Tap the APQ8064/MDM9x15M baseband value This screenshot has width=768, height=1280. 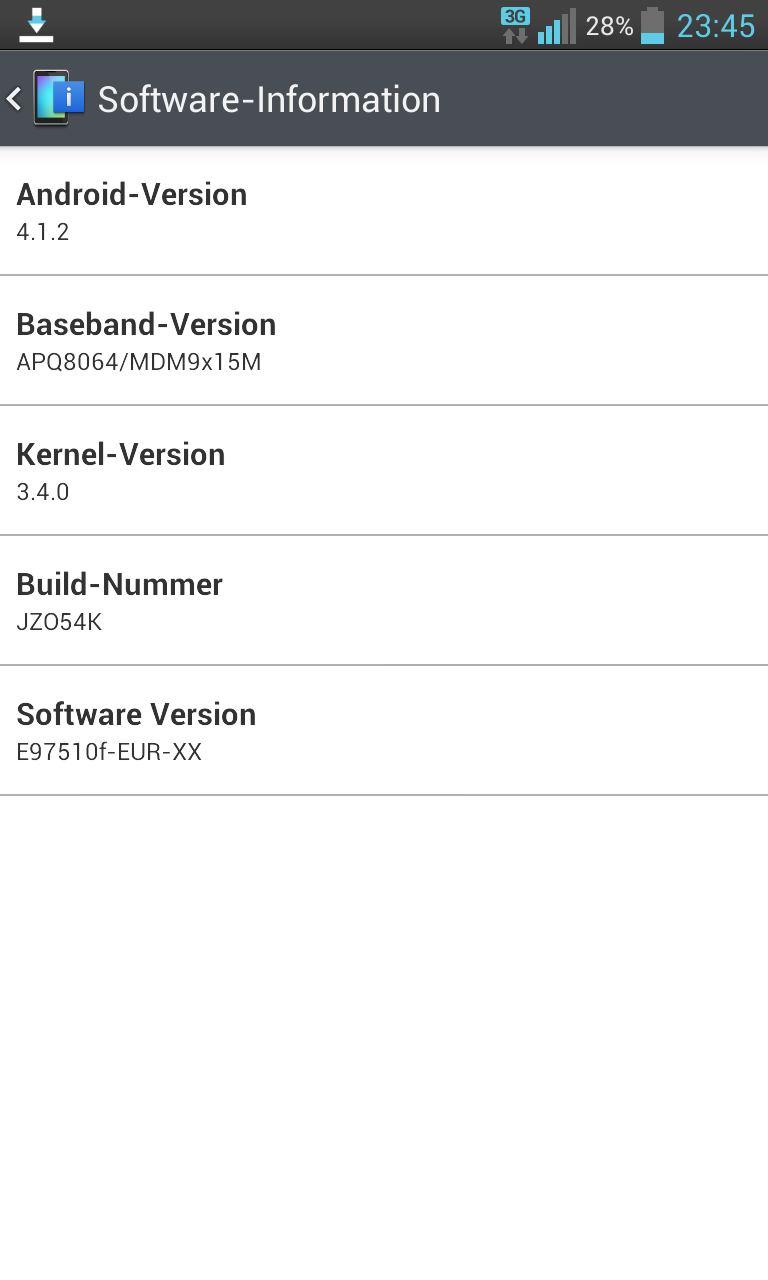(139, 362)
